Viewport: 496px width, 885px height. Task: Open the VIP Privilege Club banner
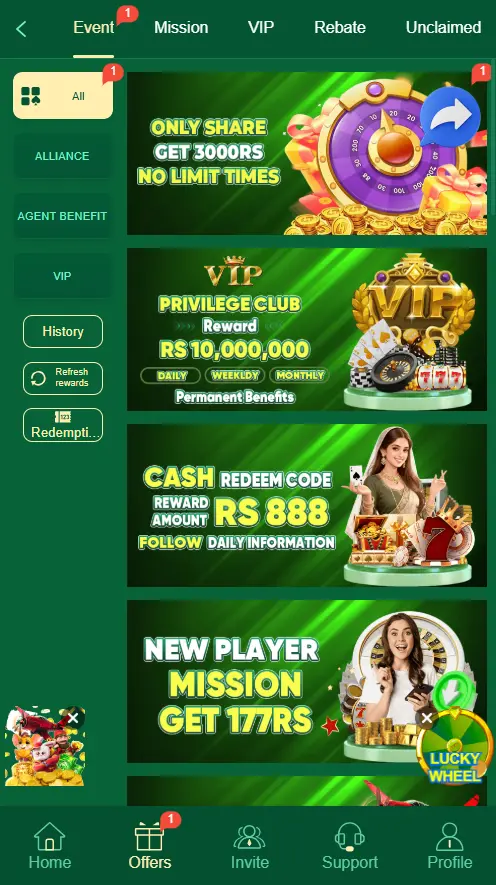click(306, 329)
